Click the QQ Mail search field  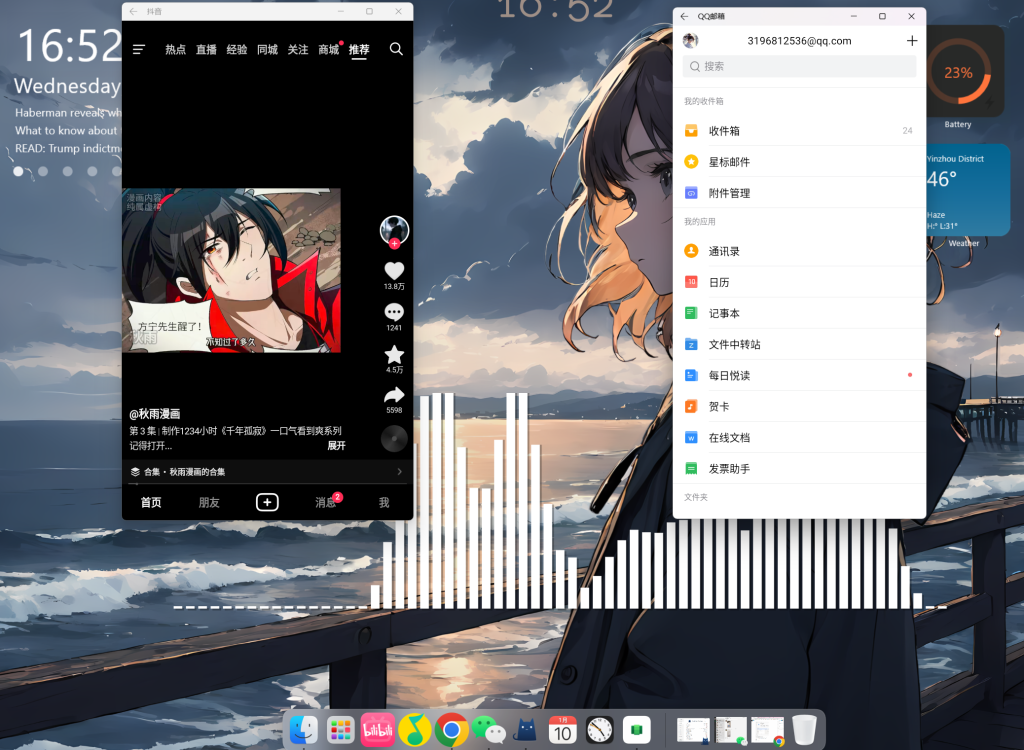point(798,66)
